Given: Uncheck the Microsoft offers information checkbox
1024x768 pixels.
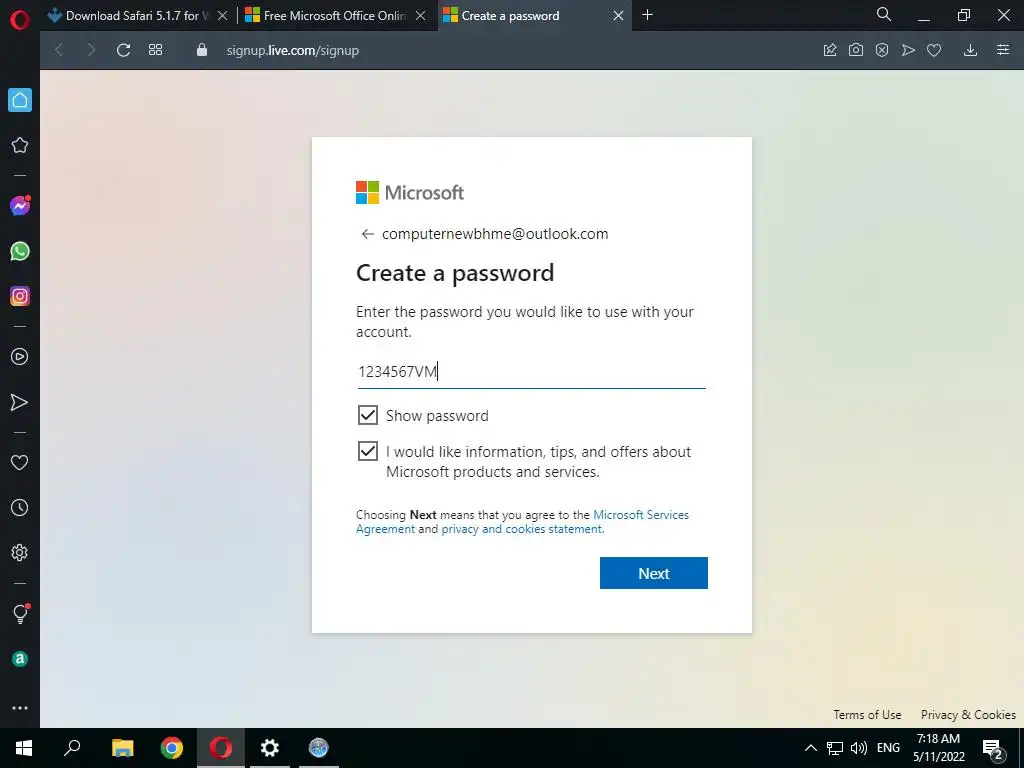Looking at the screenshot, I should point(368,451).
